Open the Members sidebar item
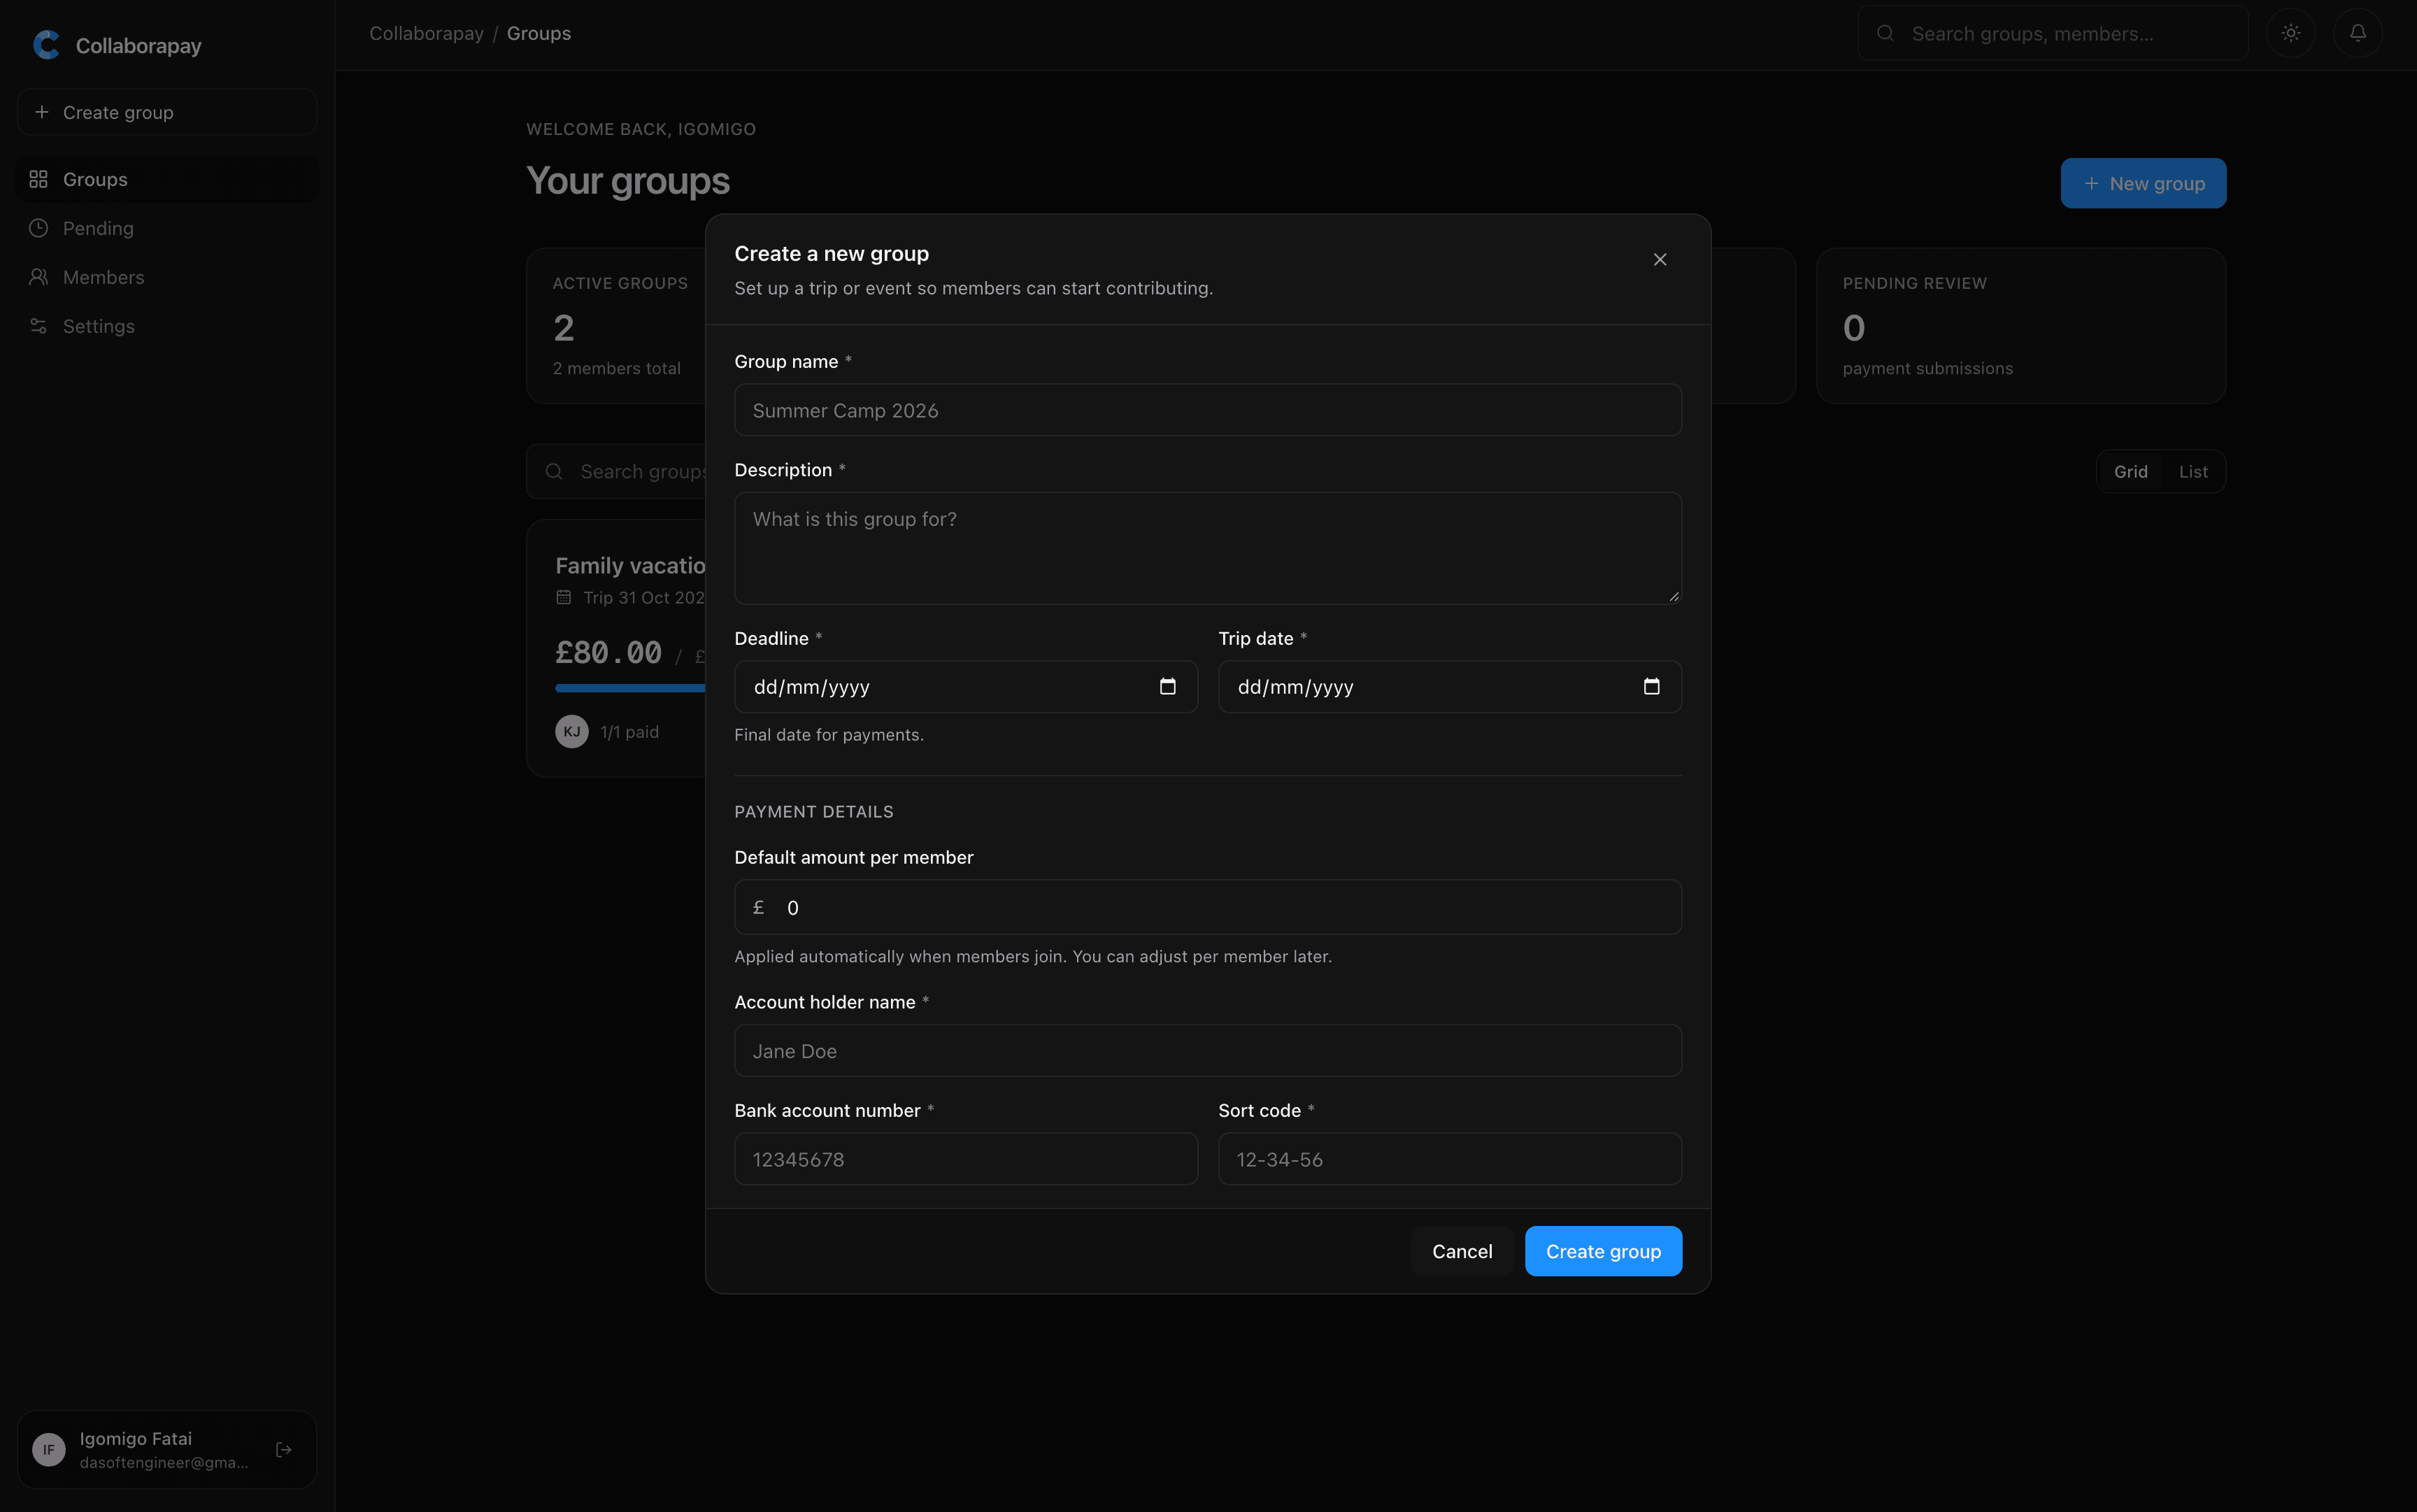2417x1512 pixels. 168,277
